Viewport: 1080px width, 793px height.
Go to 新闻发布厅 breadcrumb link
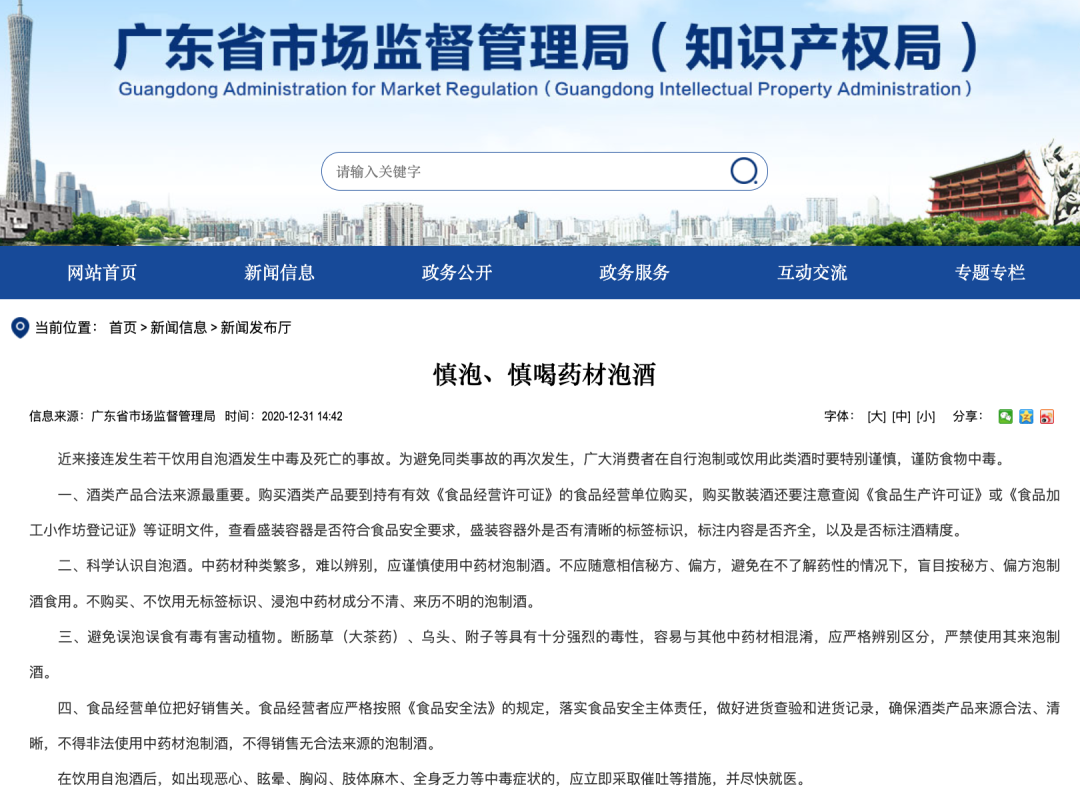256,327
